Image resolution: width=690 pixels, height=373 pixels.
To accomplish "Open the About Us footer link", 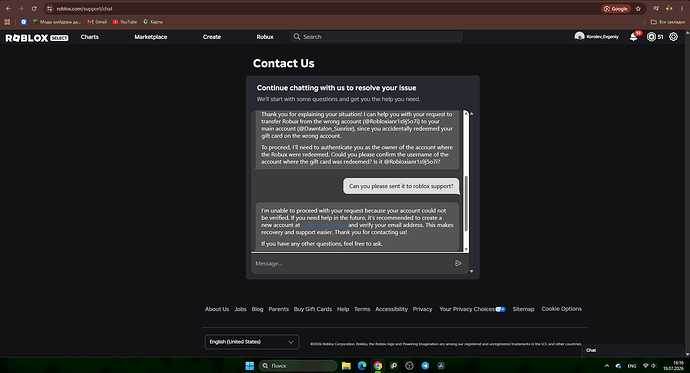I will point(217,309).
